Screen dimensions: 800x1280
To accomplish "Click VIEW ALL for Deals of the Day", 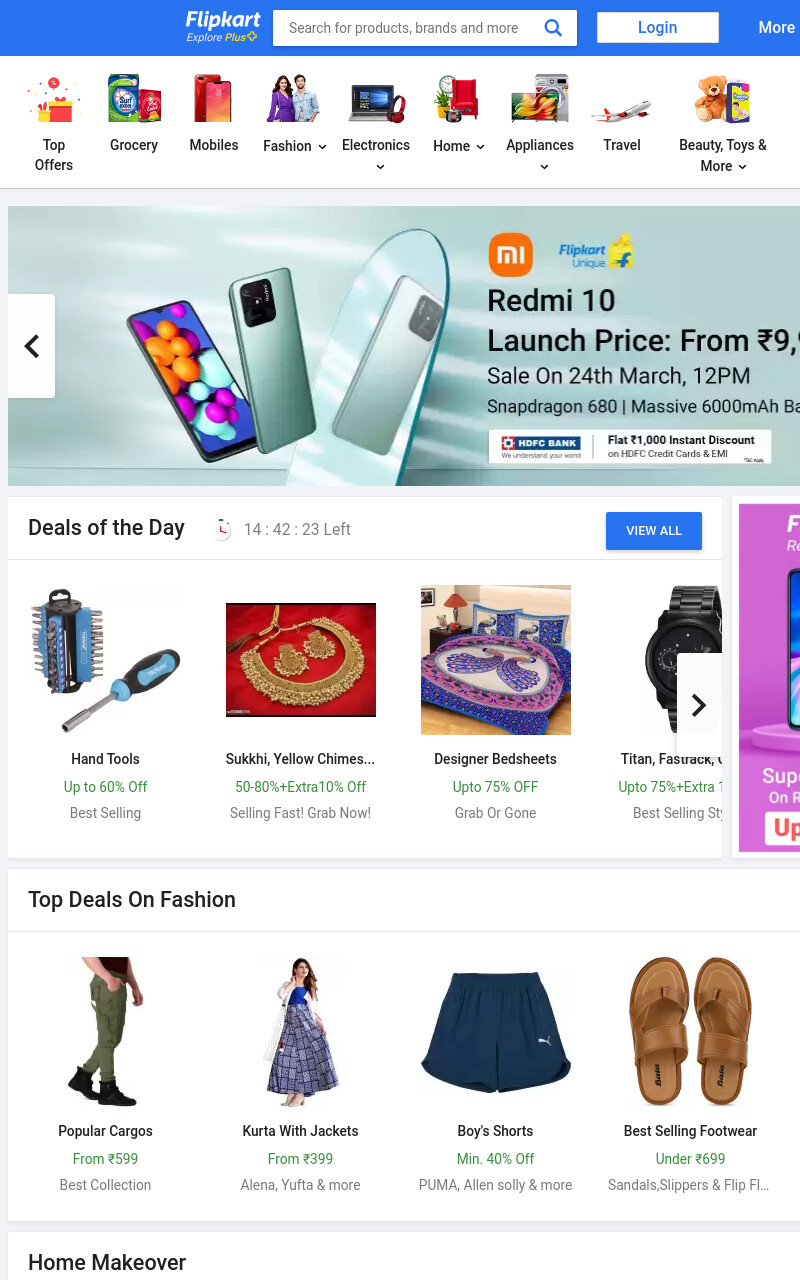I will point(654,531).
